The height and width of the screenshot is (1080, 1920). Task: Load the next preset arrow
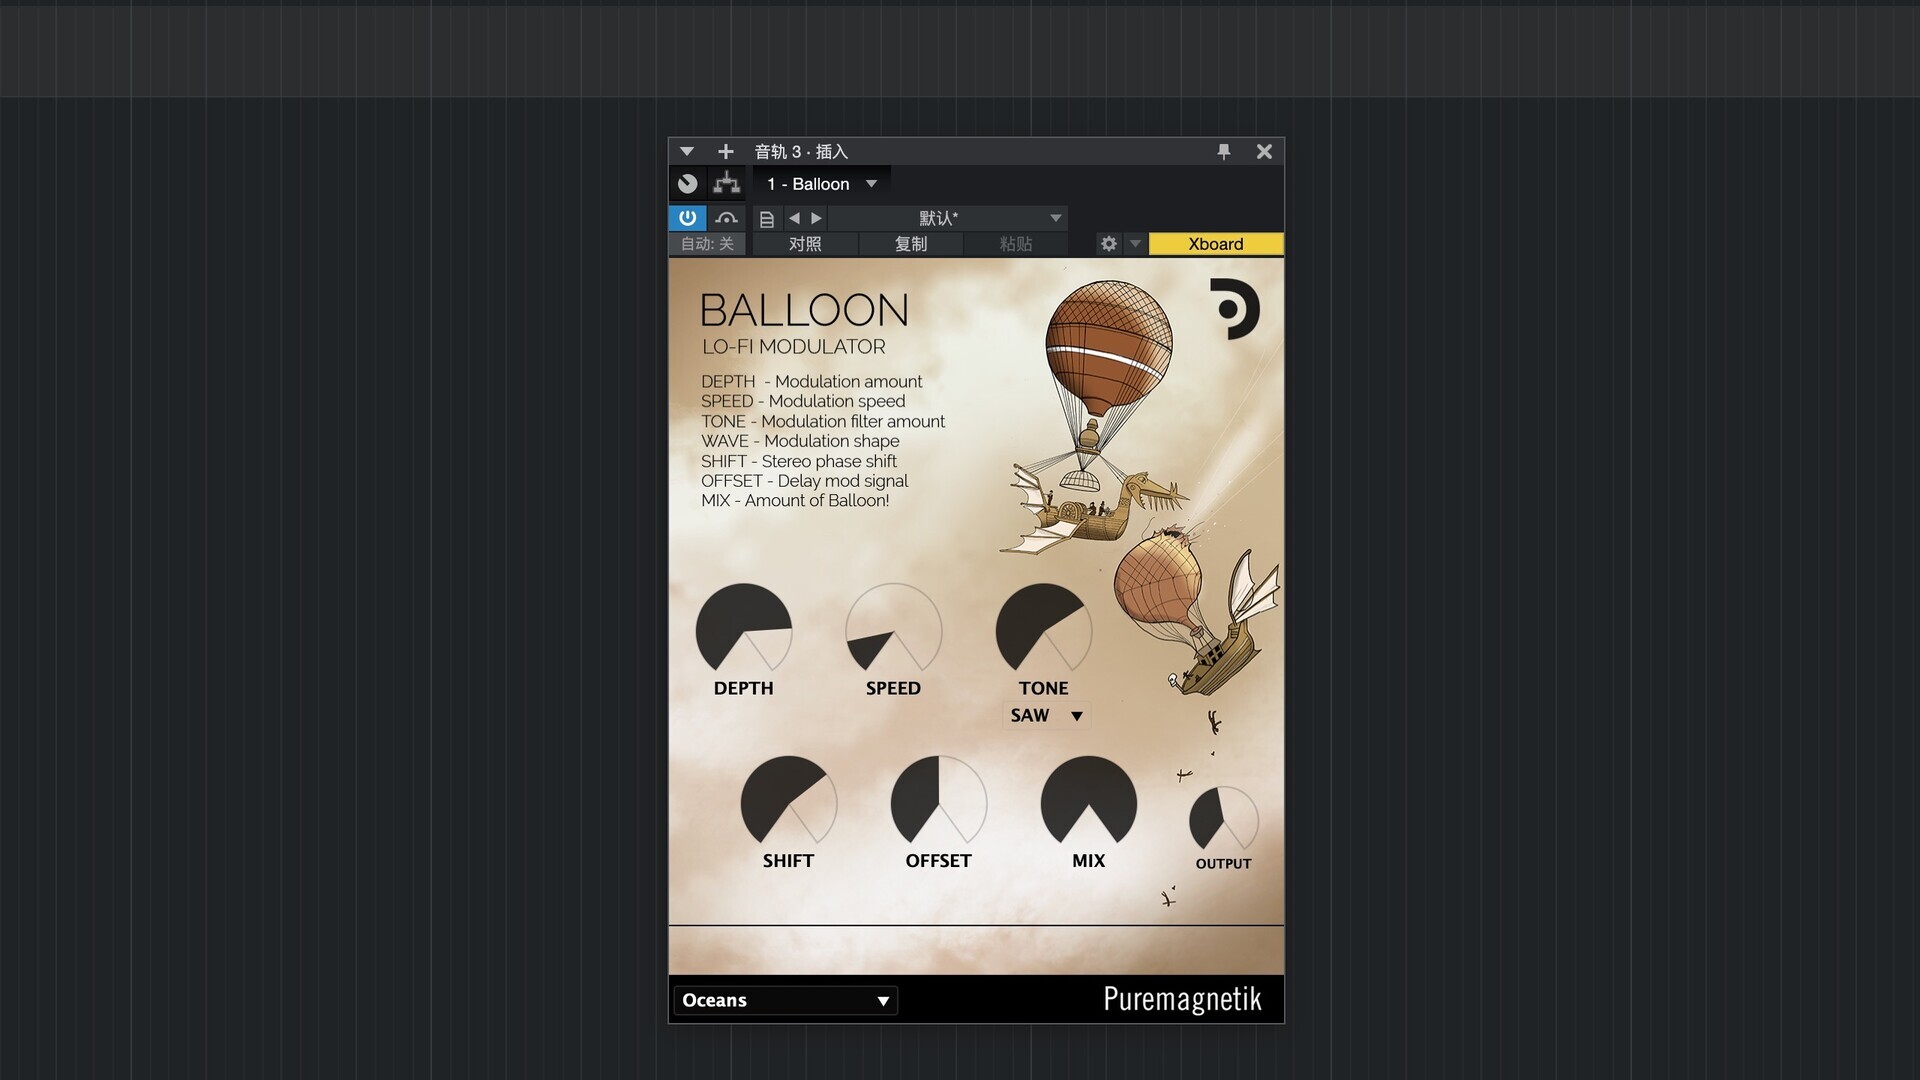coord(817,218)
